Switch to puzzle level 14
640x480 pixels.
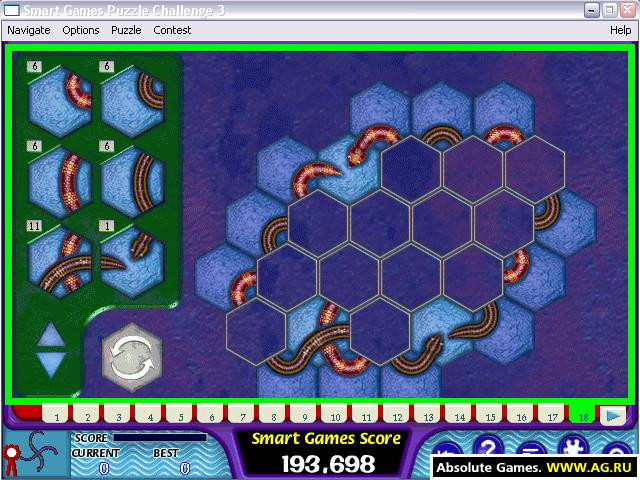point(460,416)
